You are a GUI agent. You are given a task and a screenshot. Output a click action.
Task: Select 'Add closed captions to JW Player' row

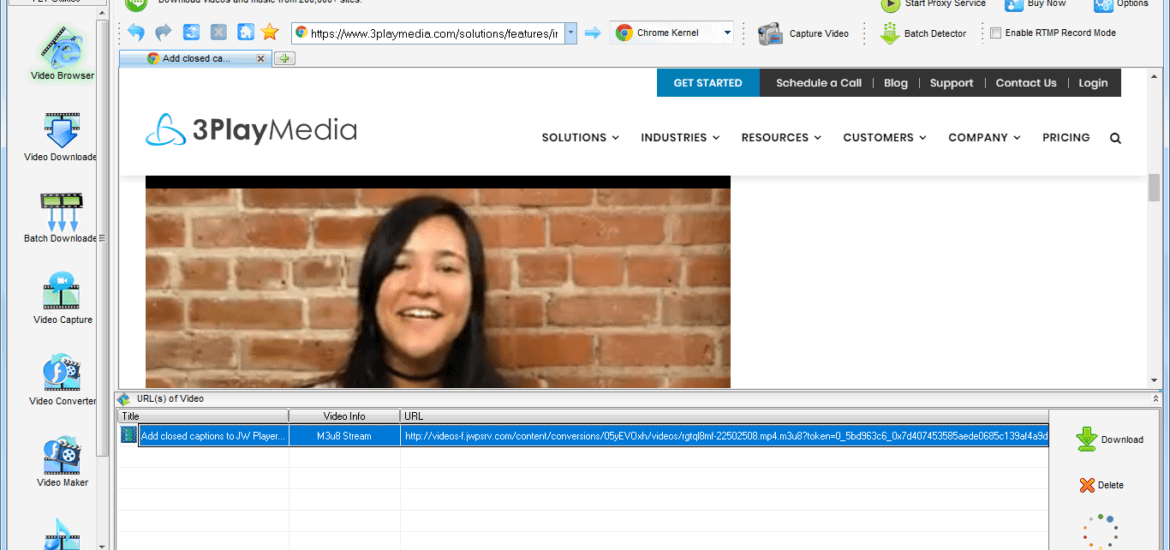point(583,436)
